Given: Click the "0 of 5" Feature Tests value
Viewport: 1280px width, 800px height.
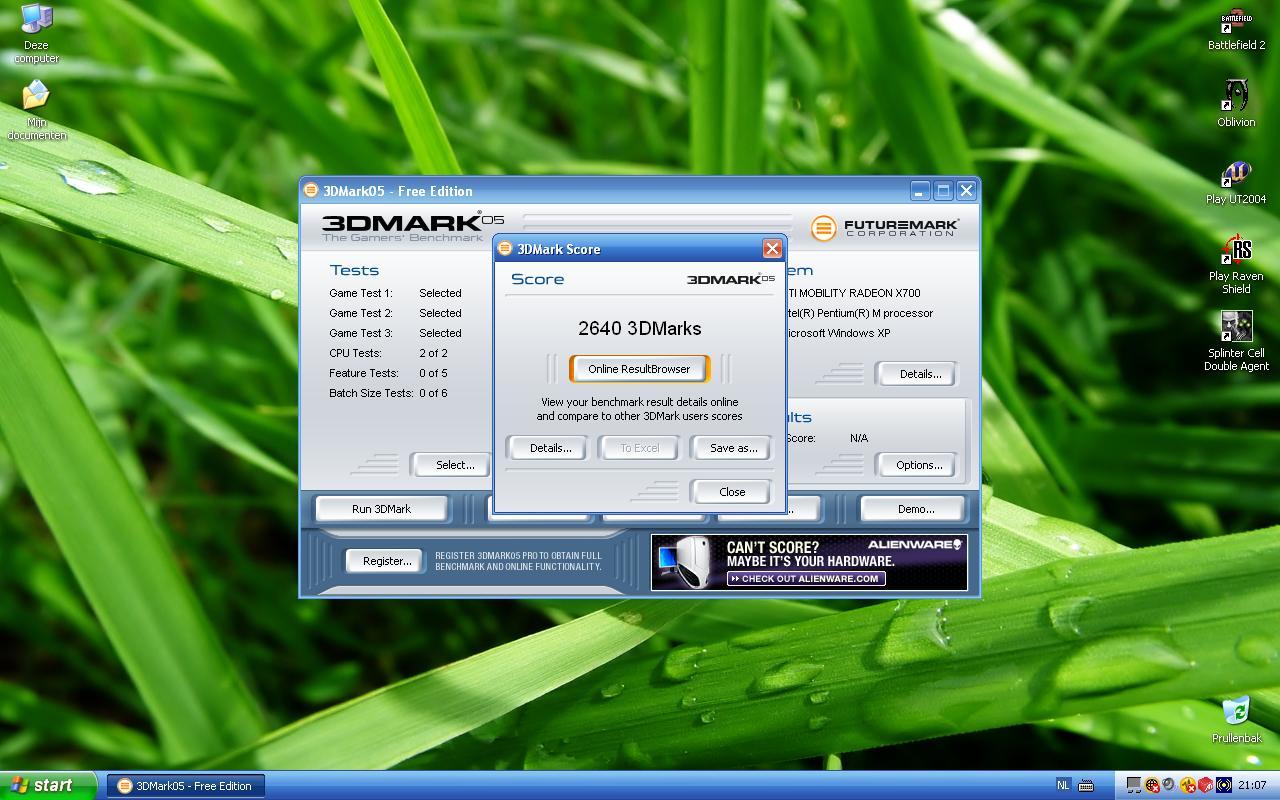Looking at the screenshot, I should point(433,373).
